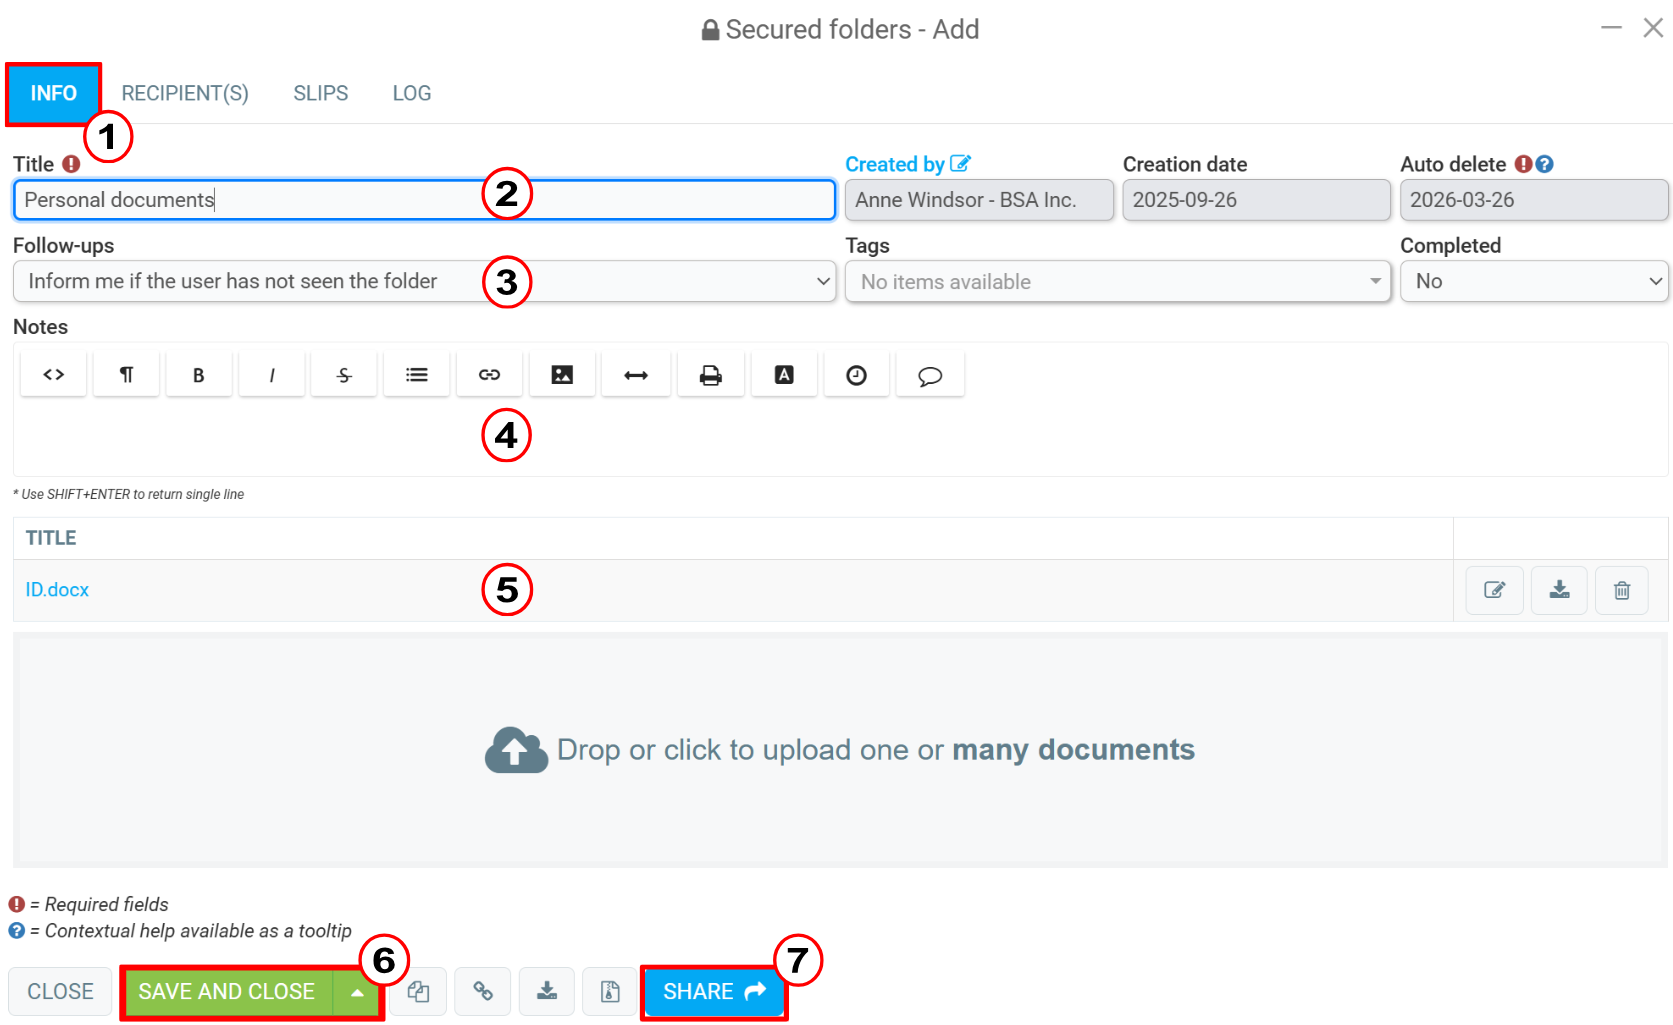Apply strikethrough formatting in Notes

[x=344, y=375]
